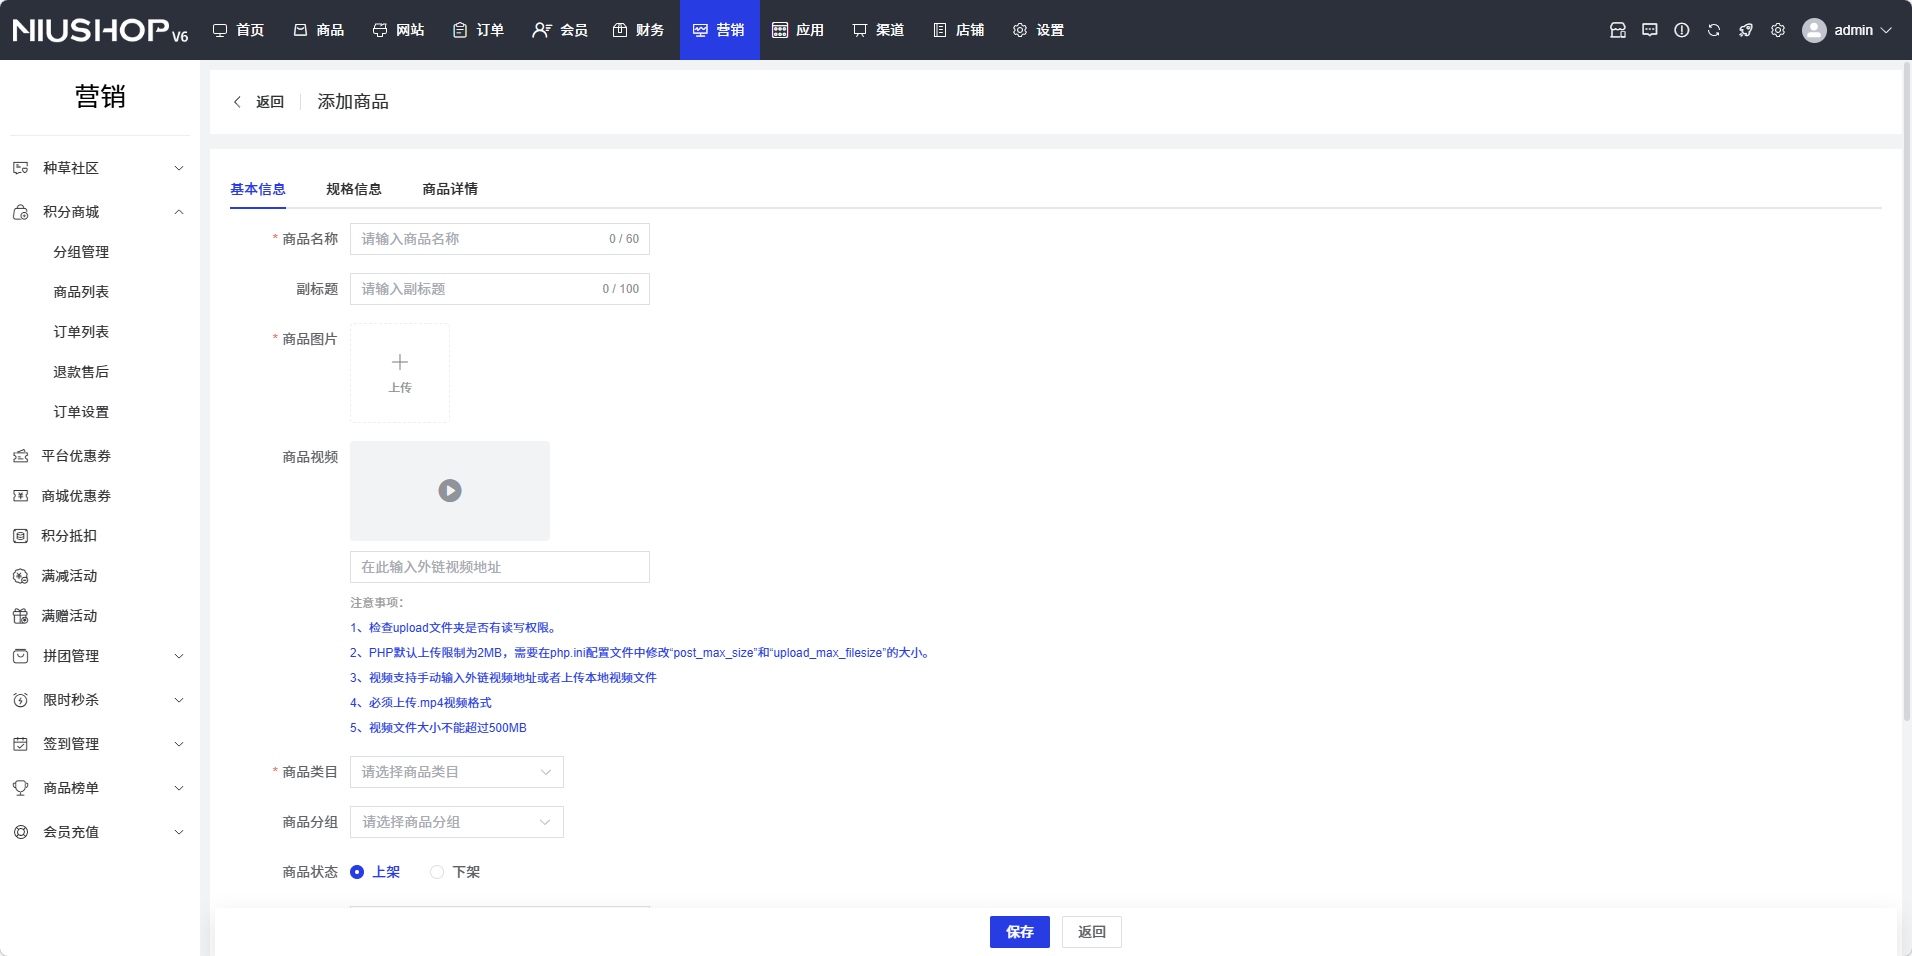Switch to the 规格信息 tab

point(353,189)
